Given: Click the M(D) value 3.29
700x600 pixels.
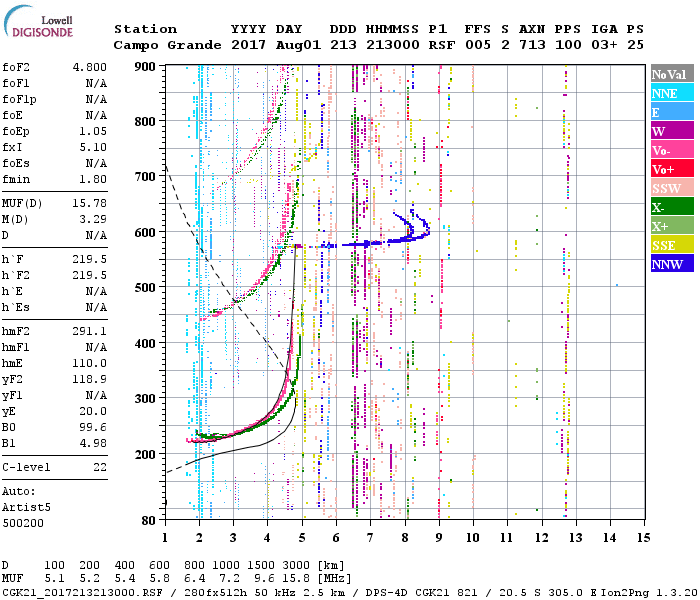Looking at the screenshot, I should point(93,219).
